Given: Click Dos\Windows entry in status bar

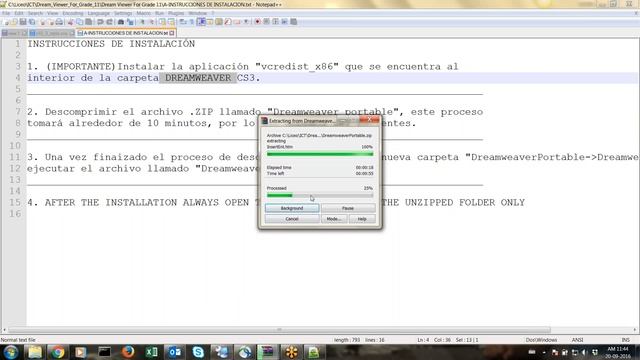Looking at the screenshot, I should pyautogui.click(x=541, y=340).
